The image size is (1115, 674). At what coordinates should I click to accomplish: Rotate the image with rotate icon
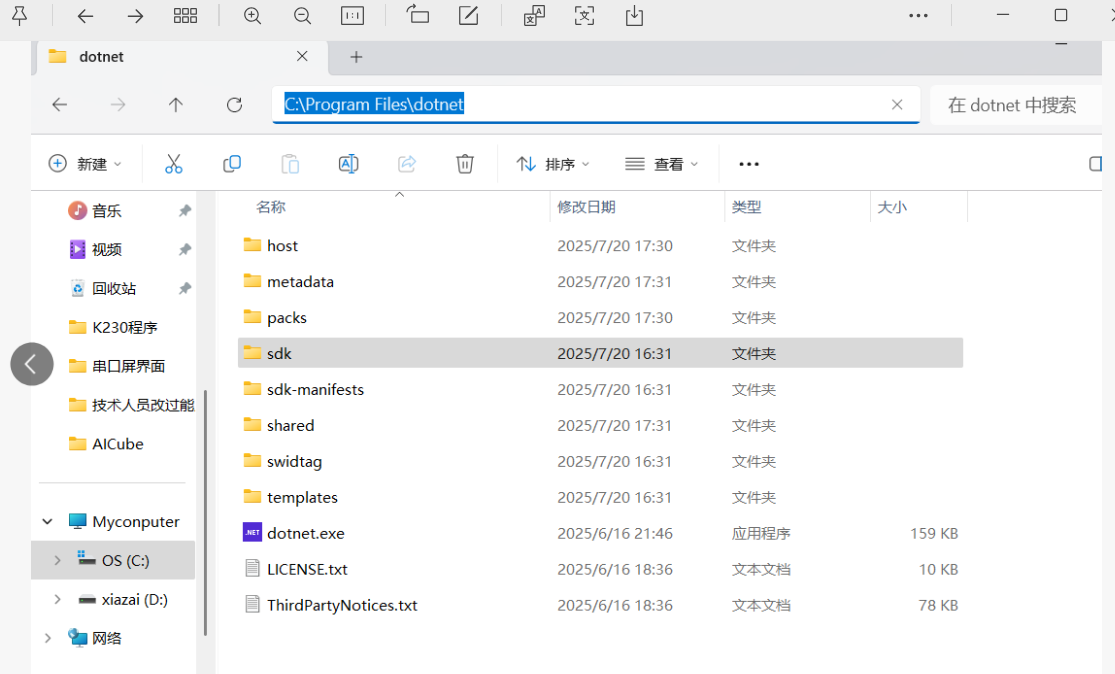click(x=418, y=15)
